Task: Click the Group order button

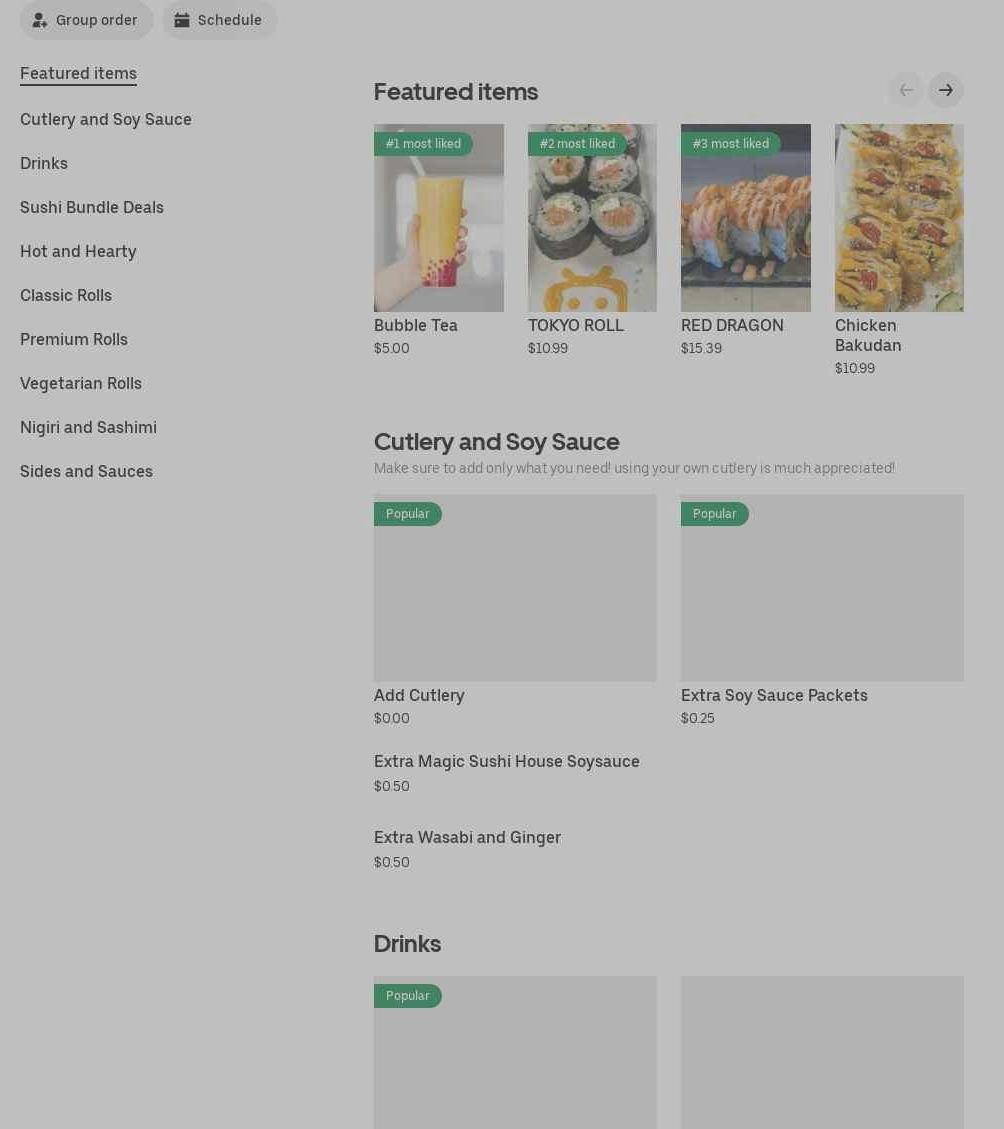Action: point(86,20)
